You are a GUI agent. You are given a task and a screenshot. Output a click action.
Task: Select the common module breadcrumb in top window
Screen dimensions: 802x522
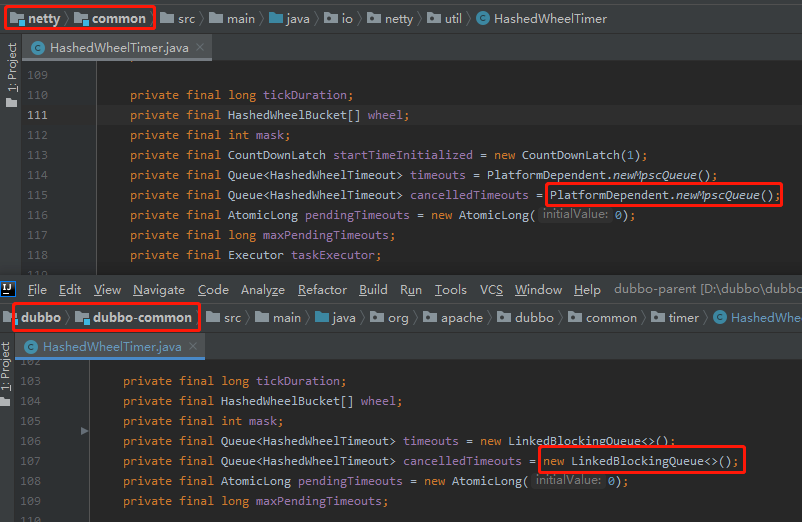click(x=110, y=19)
